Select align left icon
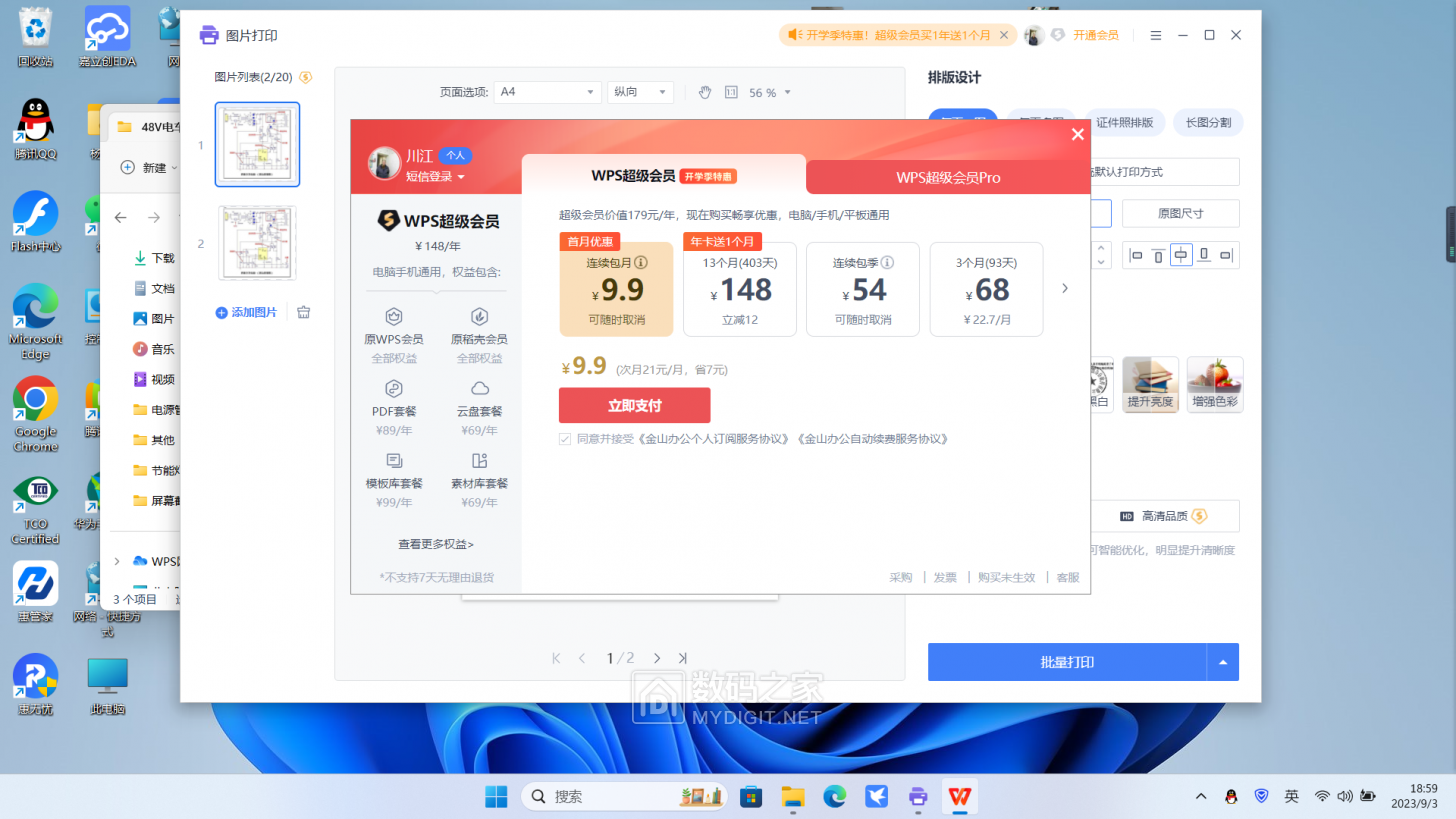 point(1136,255)
